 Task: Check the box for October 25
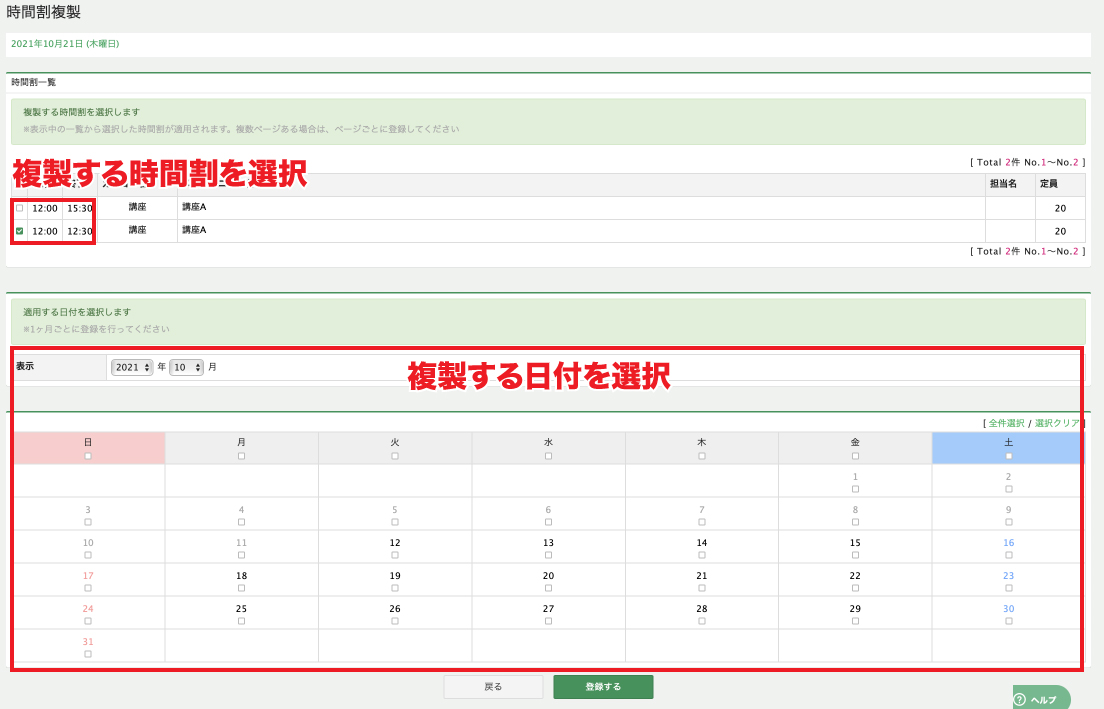click(241, 621)
